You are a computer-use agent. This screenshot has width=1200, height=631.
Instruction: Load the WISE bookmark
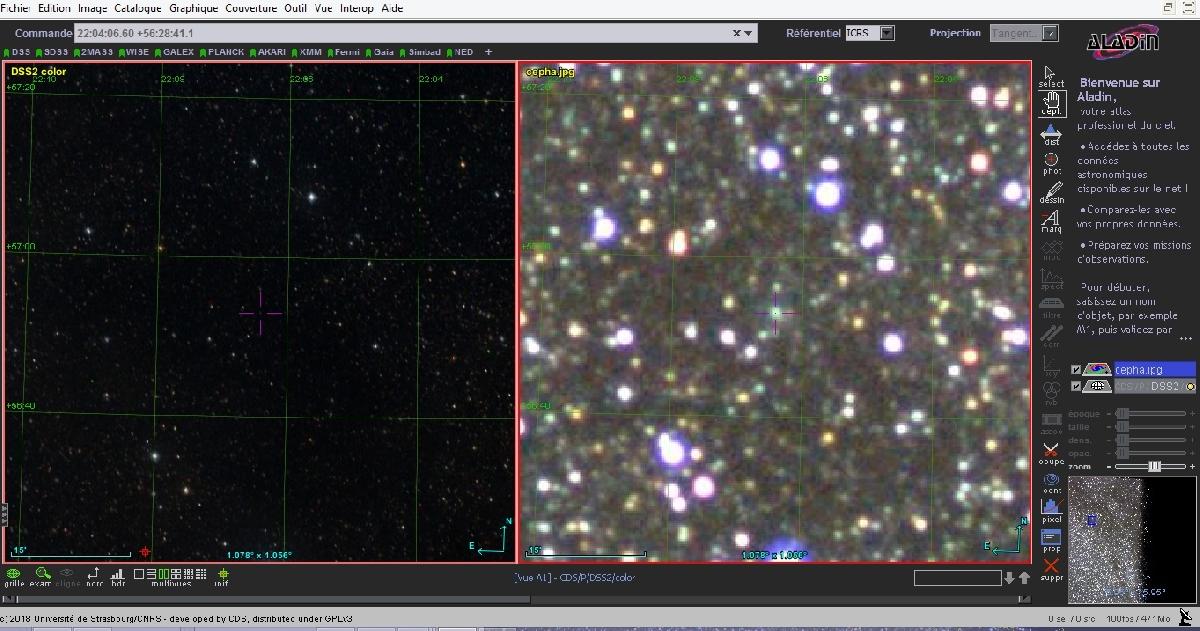click(134, 52)
